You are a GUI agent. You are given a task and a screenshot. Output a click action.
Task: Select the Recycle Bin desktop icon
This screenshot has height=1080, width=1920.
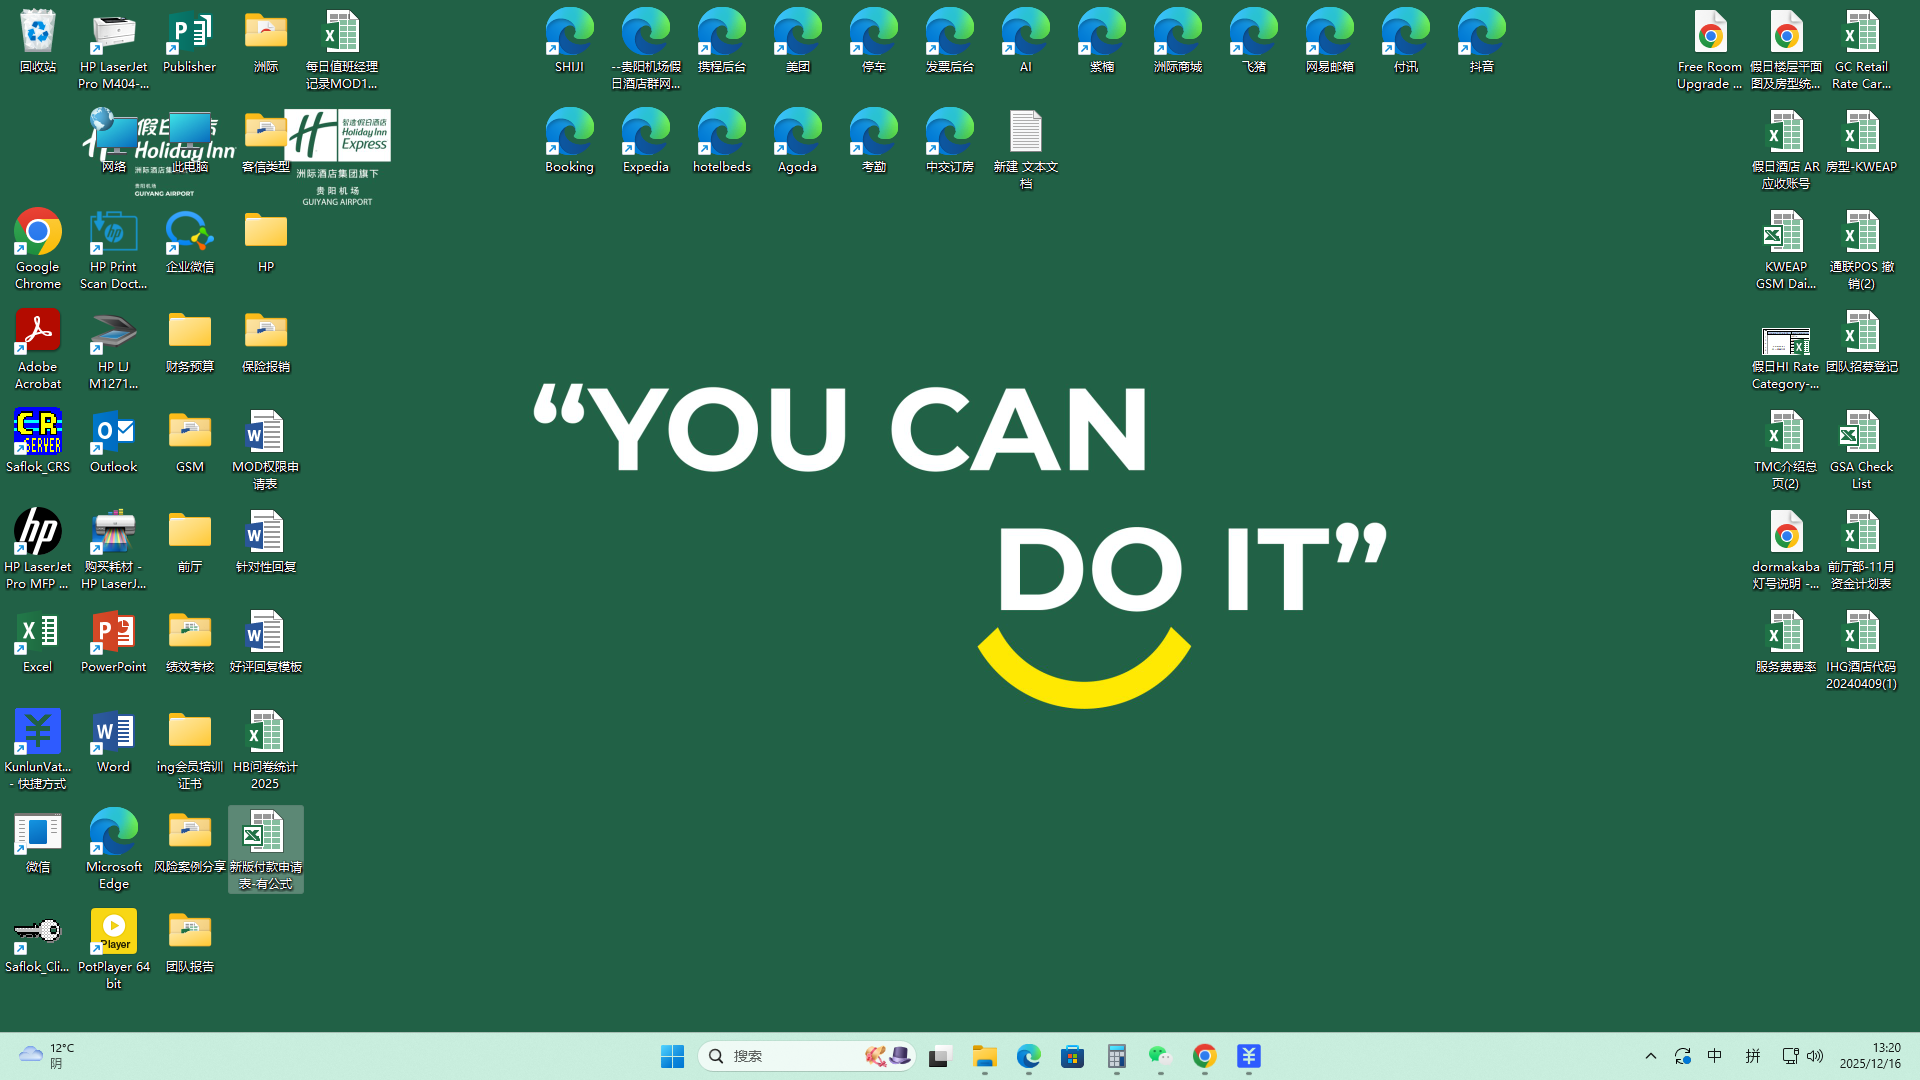37,40
